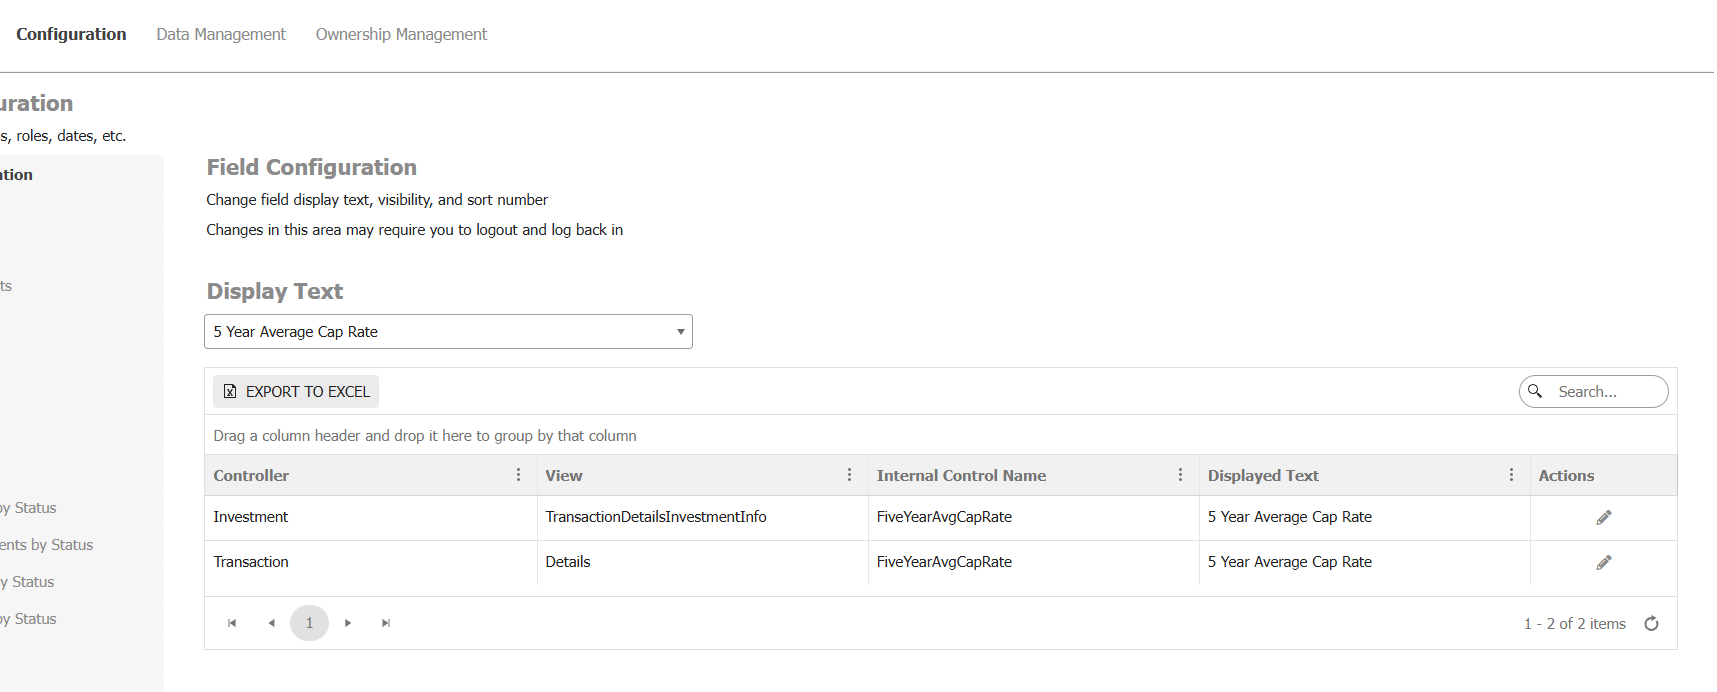Click the edit pencil for Investment row
Image resolution: width=1717 pixels, height=692 pixels.
pos(1603,517)
